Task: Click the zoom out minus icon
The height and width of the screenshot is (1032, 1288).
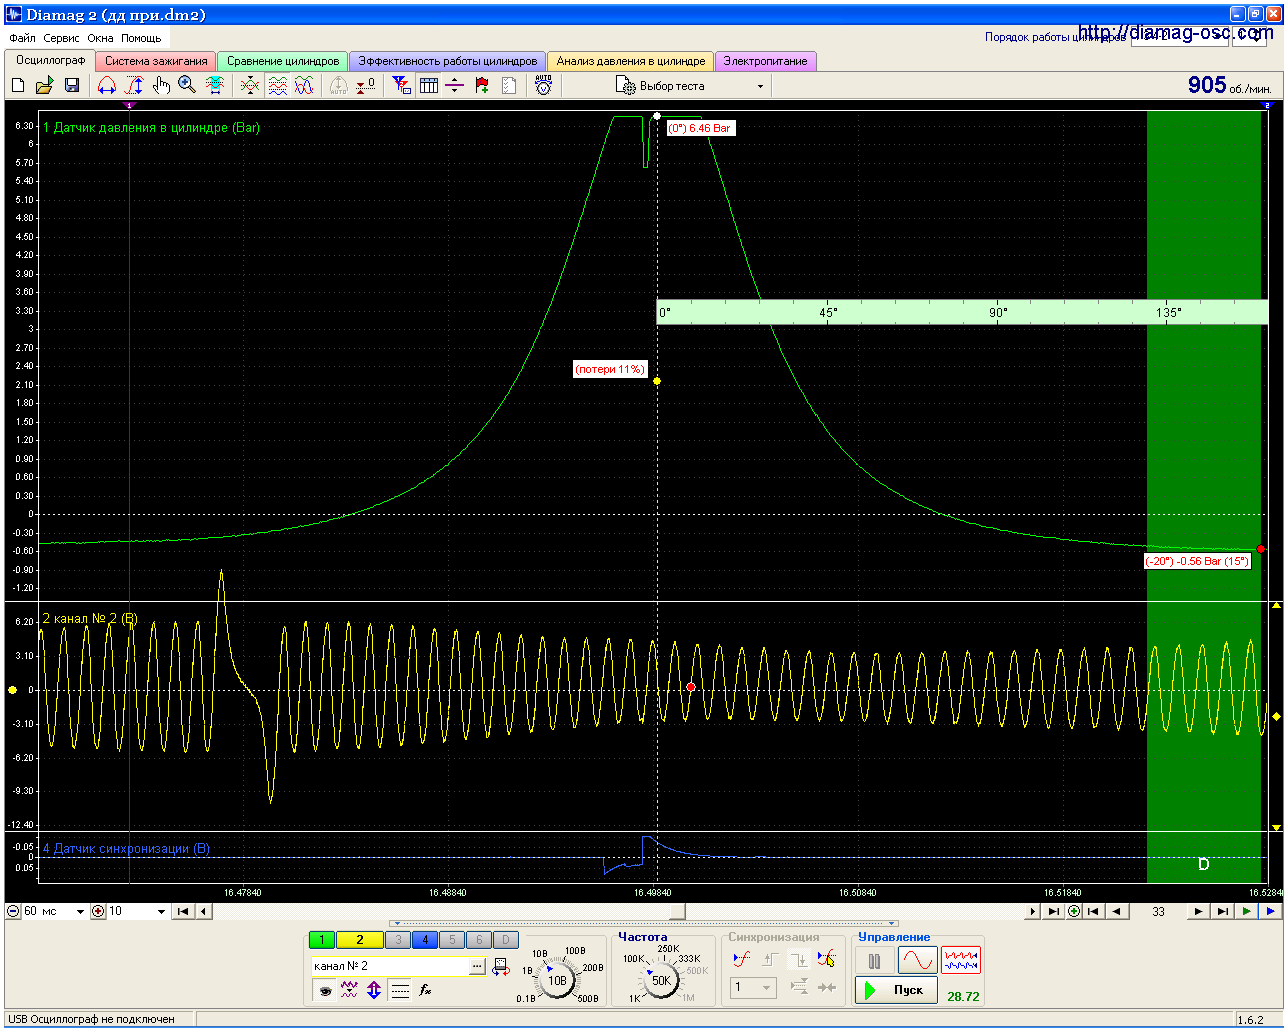Action: coord(13,912)
